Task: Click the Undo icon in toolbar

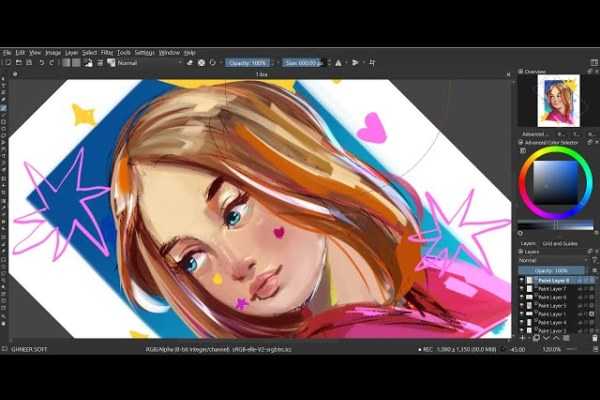Action: coord(40,62)
